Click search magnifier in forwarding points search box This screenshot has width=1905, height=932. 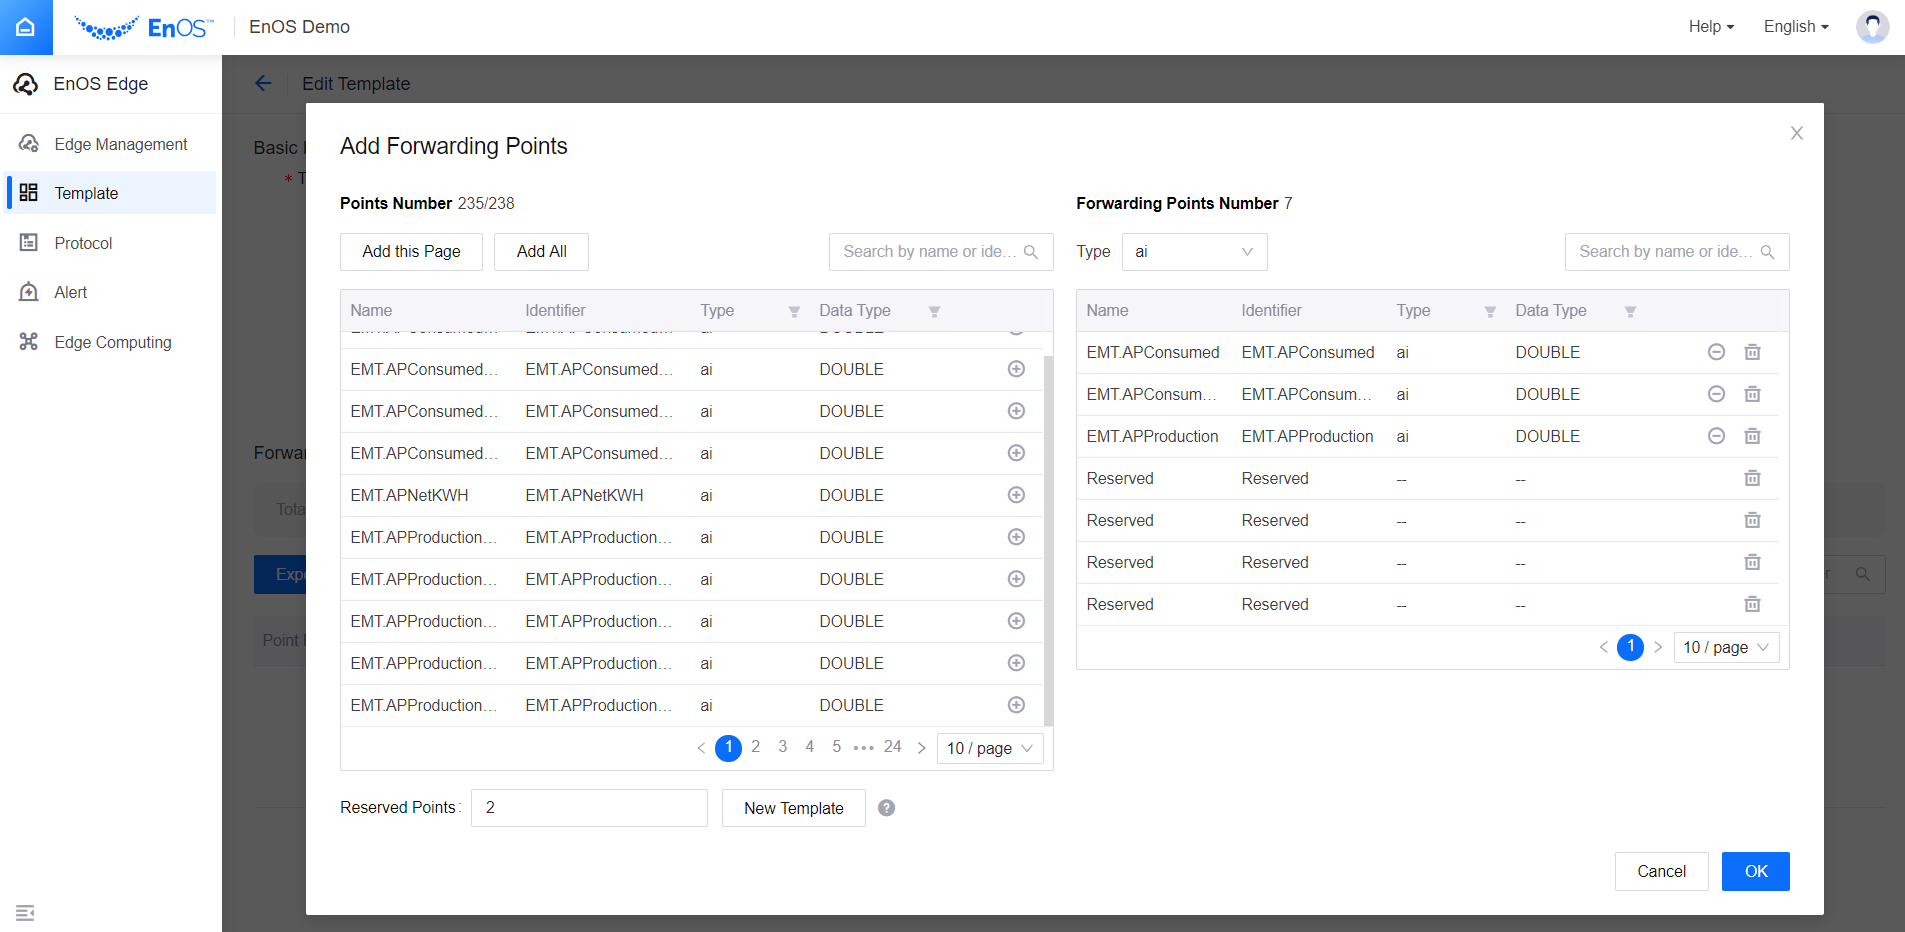pos(1767,252)
